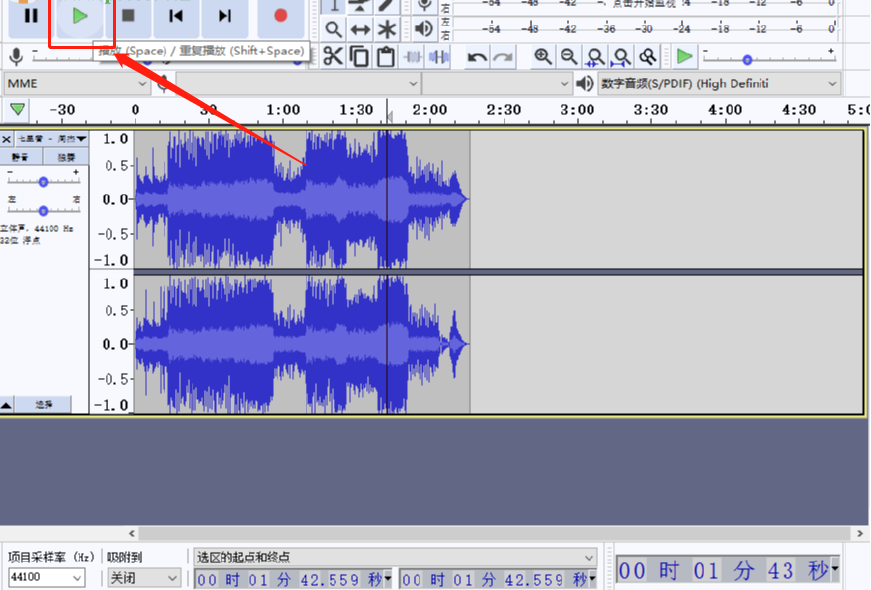The image size is (871, 590).
Task: Redo the last undone action
Action: click(x=503, y=57)
